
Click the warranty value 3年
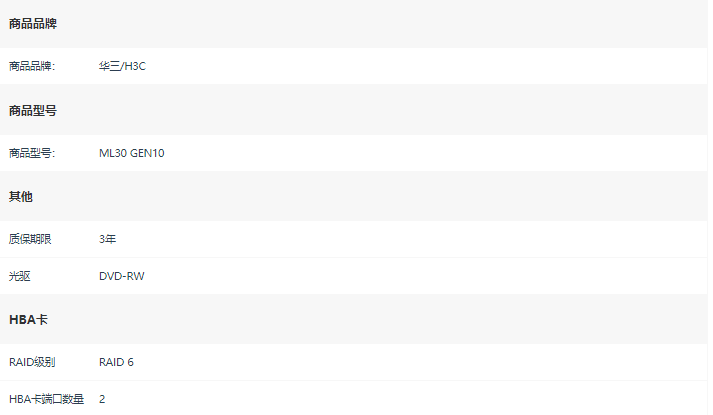(107, 239)
